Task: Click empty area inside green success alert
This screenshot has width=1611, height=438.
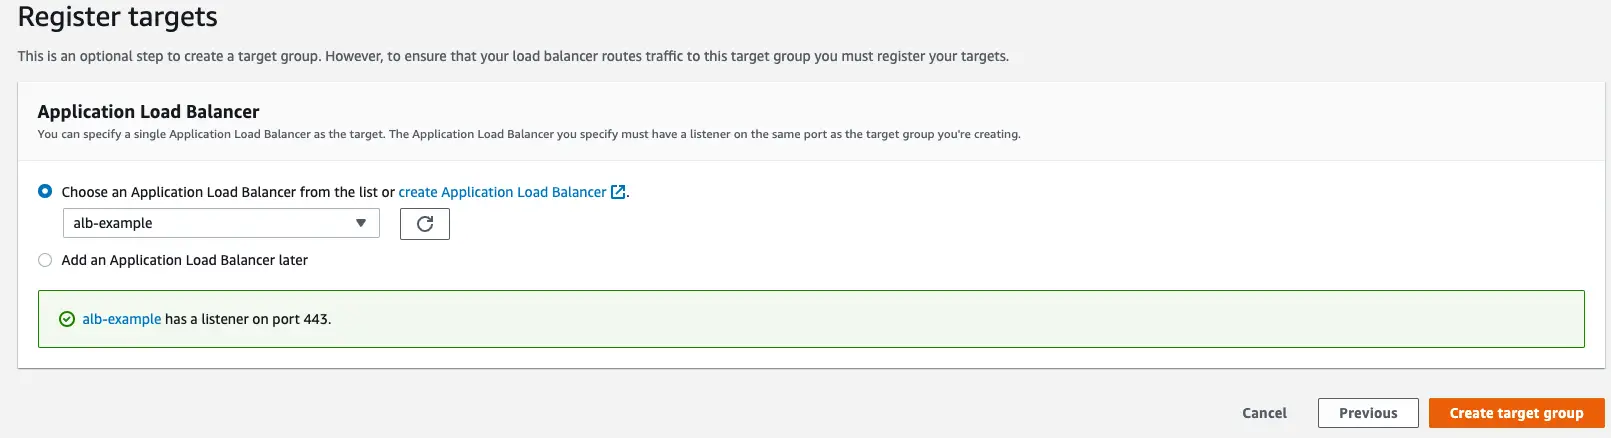Action: click(950, 319)
